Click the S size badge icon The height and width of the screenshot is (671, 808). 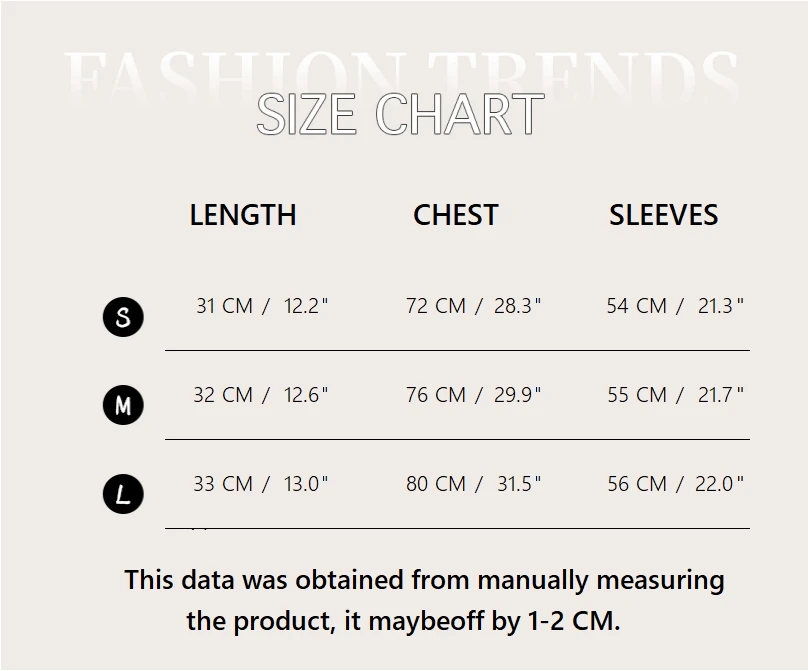123,317
